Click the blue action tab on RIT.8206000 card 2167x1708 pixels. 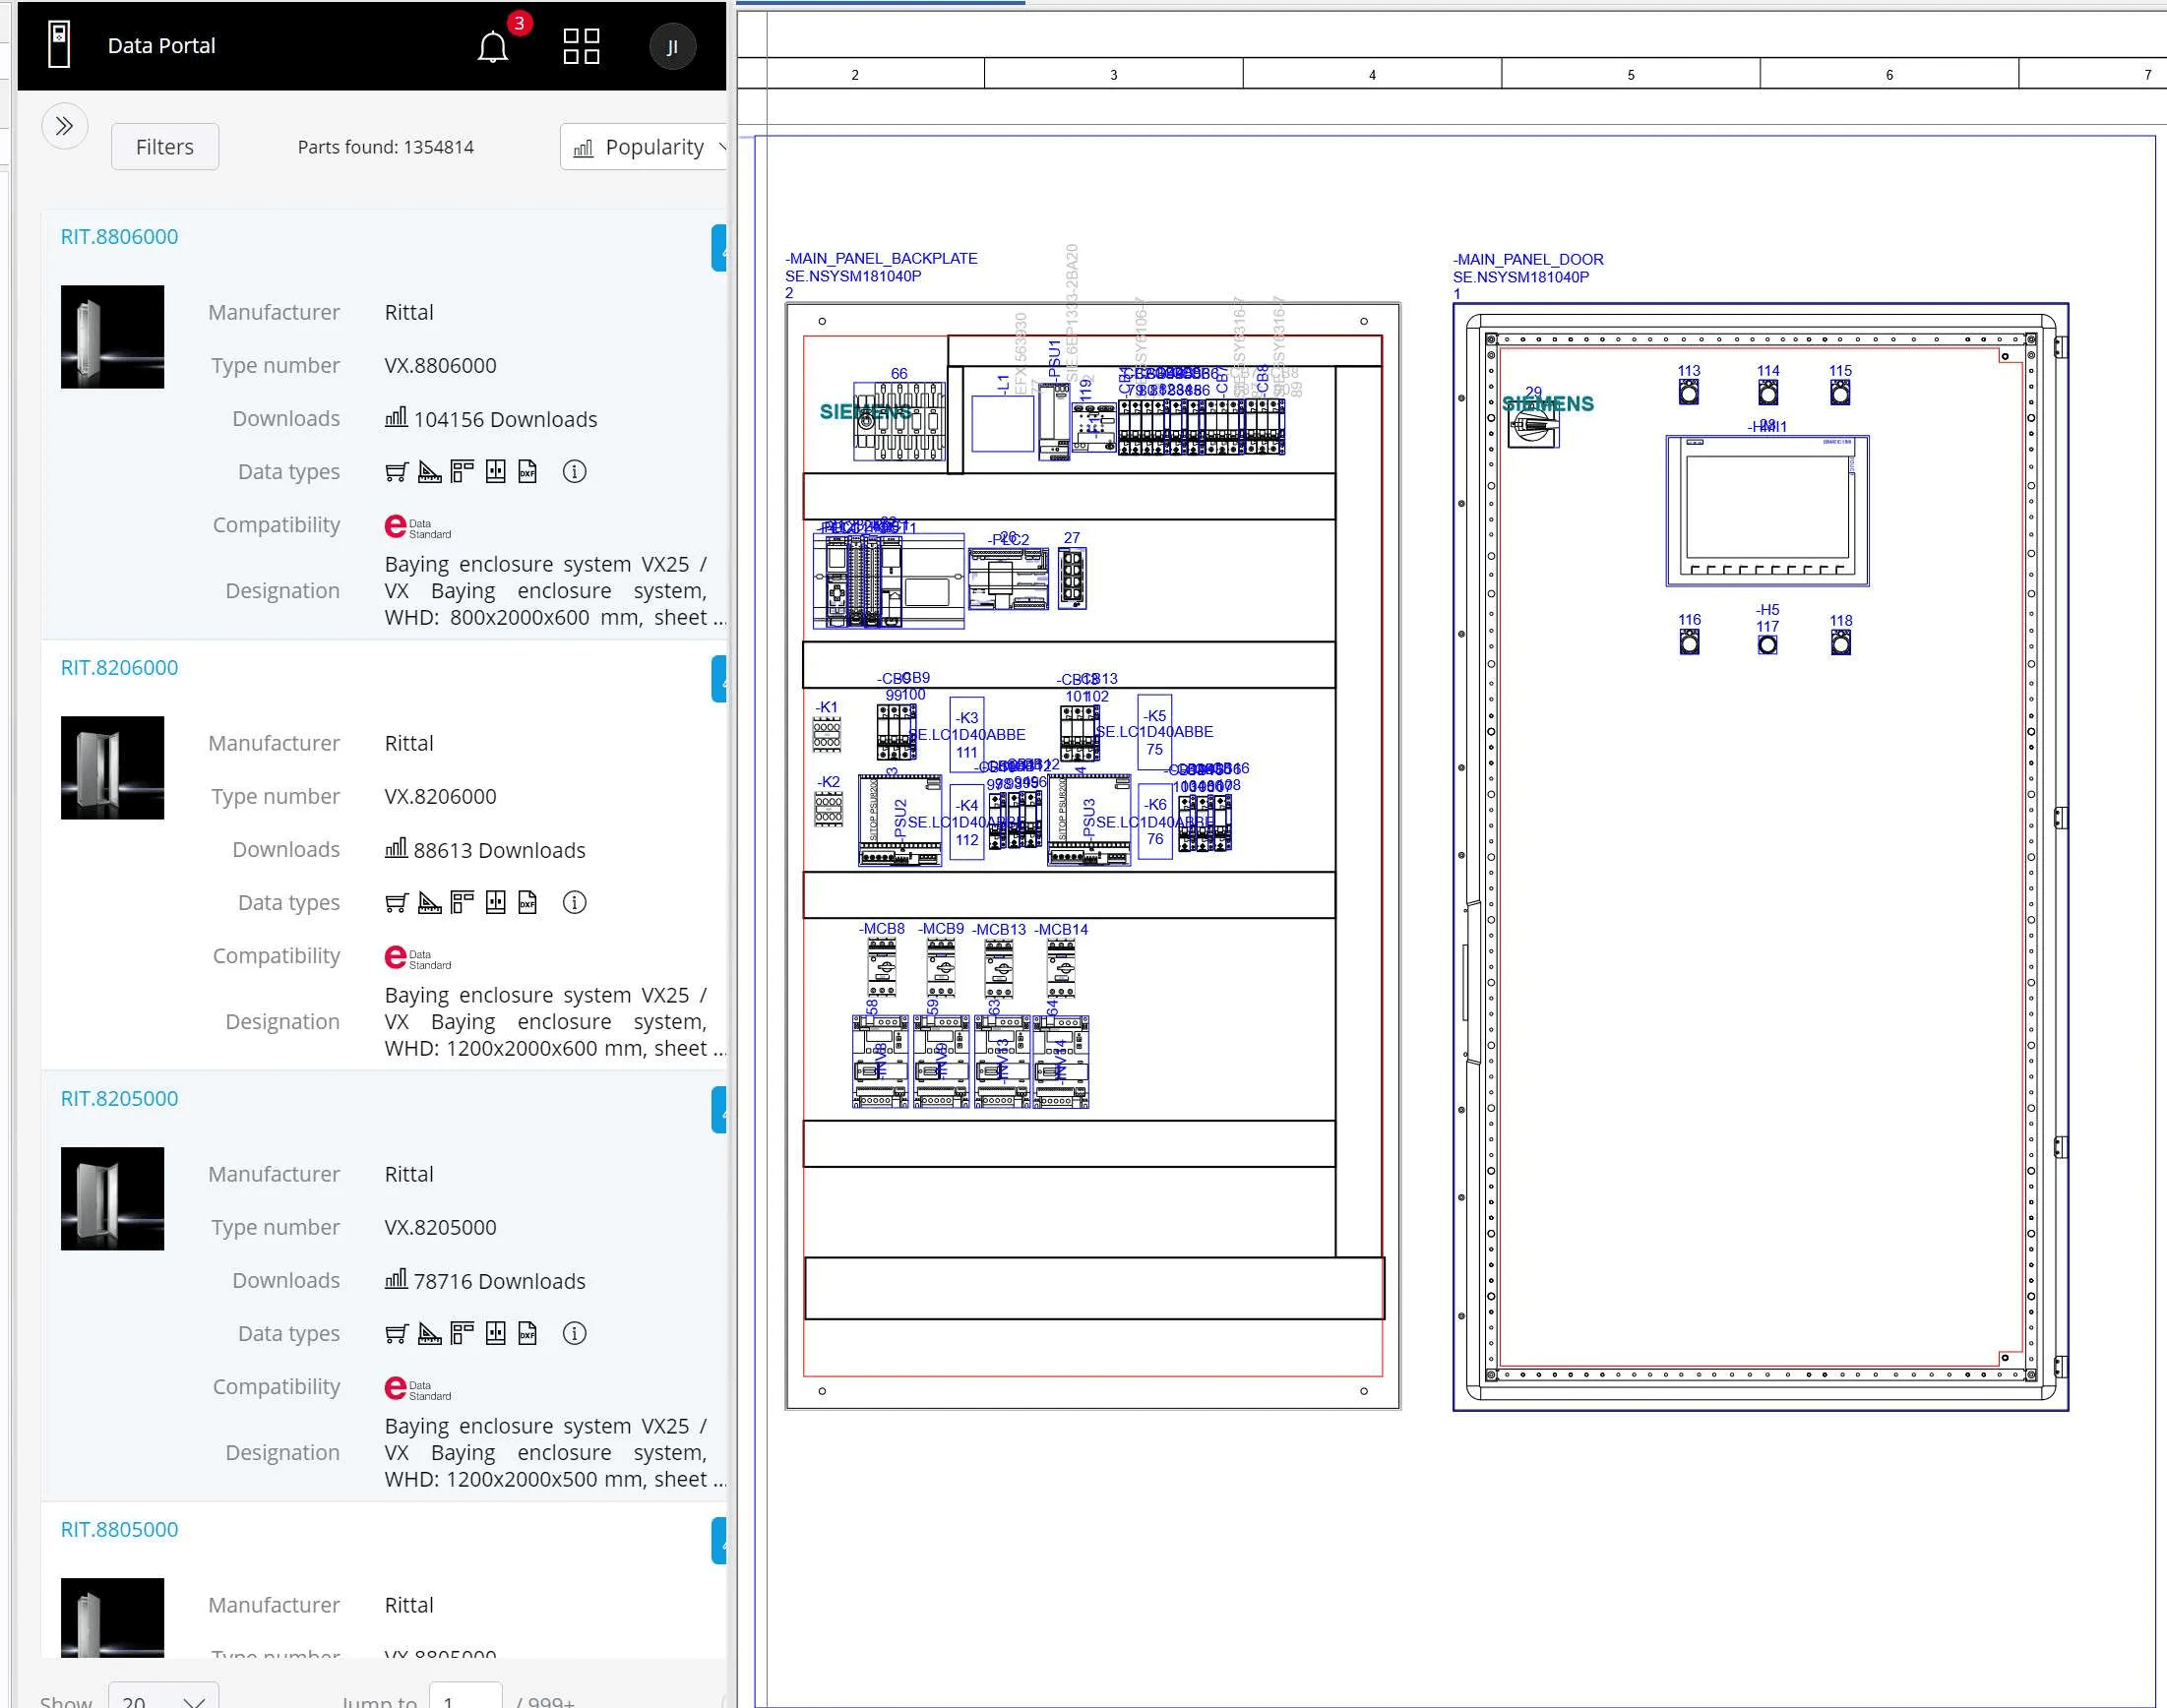719,679
